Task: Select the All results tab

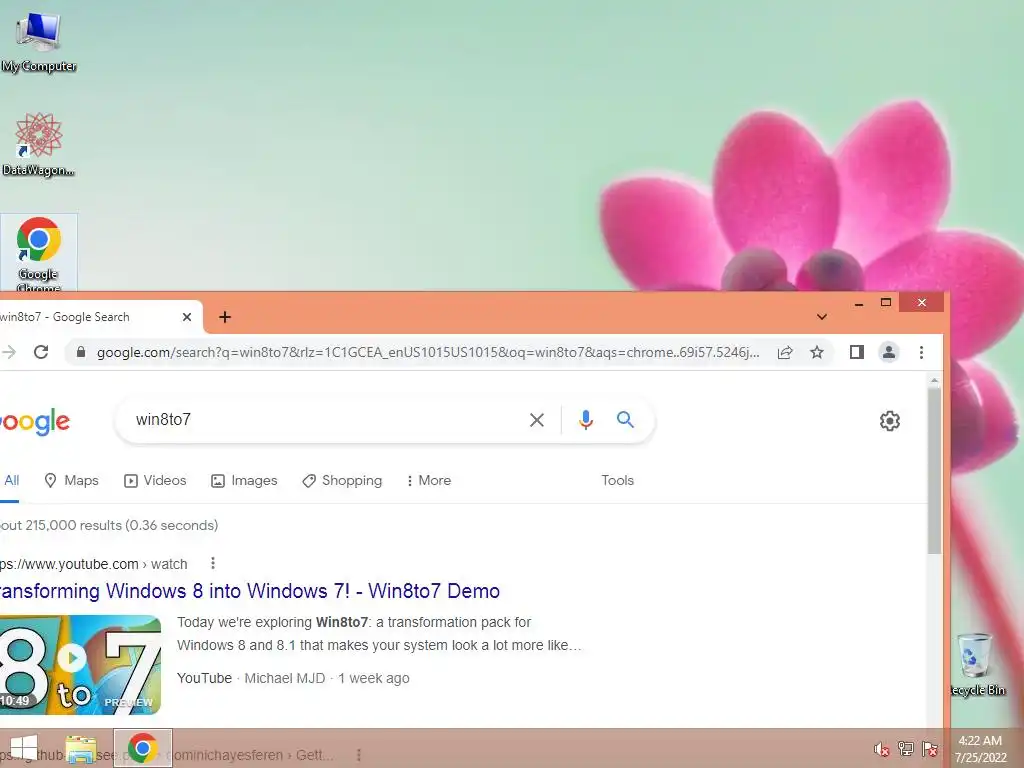Action: click(11, 481)
